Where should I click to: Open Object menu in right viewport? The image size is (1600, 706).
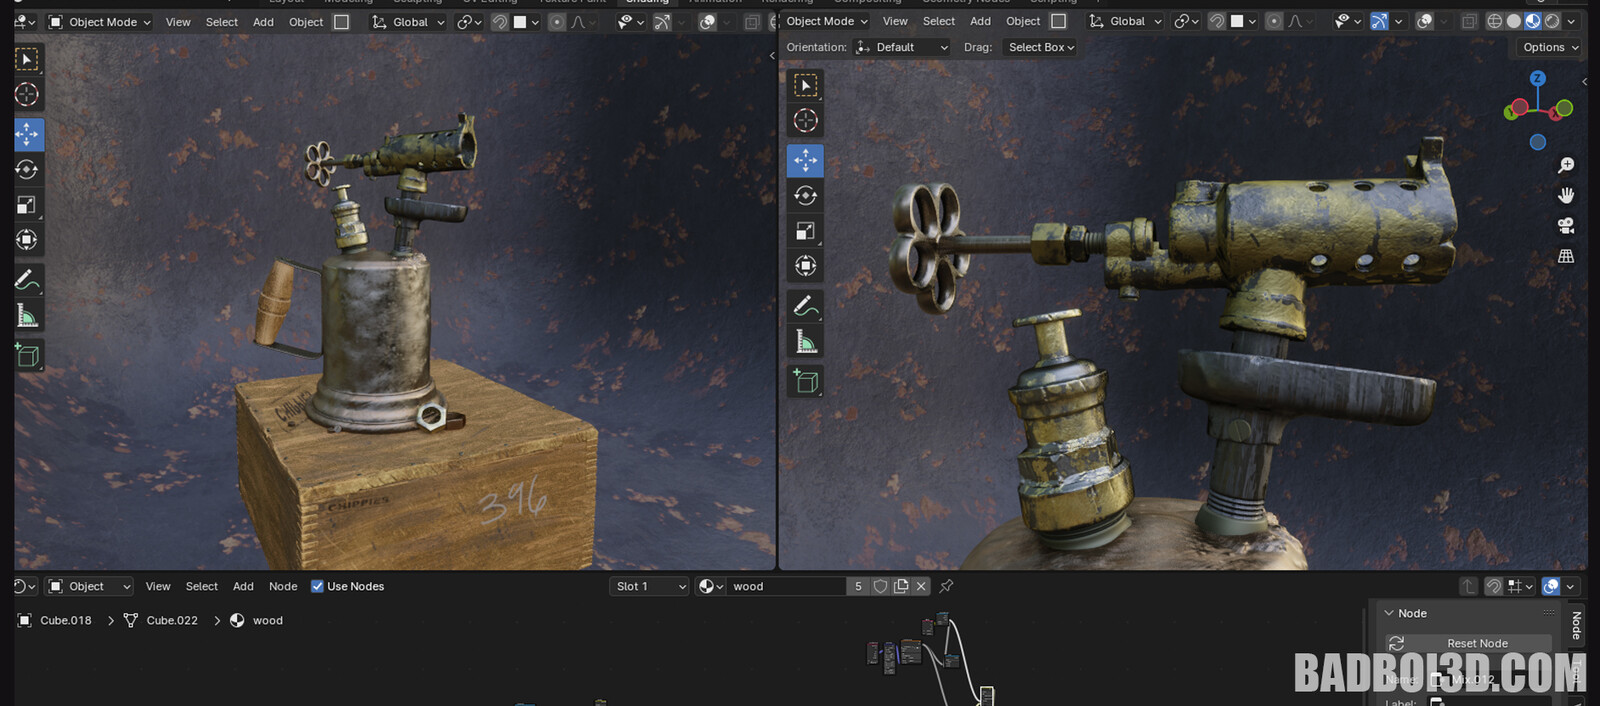click(x=1023, y=21)
